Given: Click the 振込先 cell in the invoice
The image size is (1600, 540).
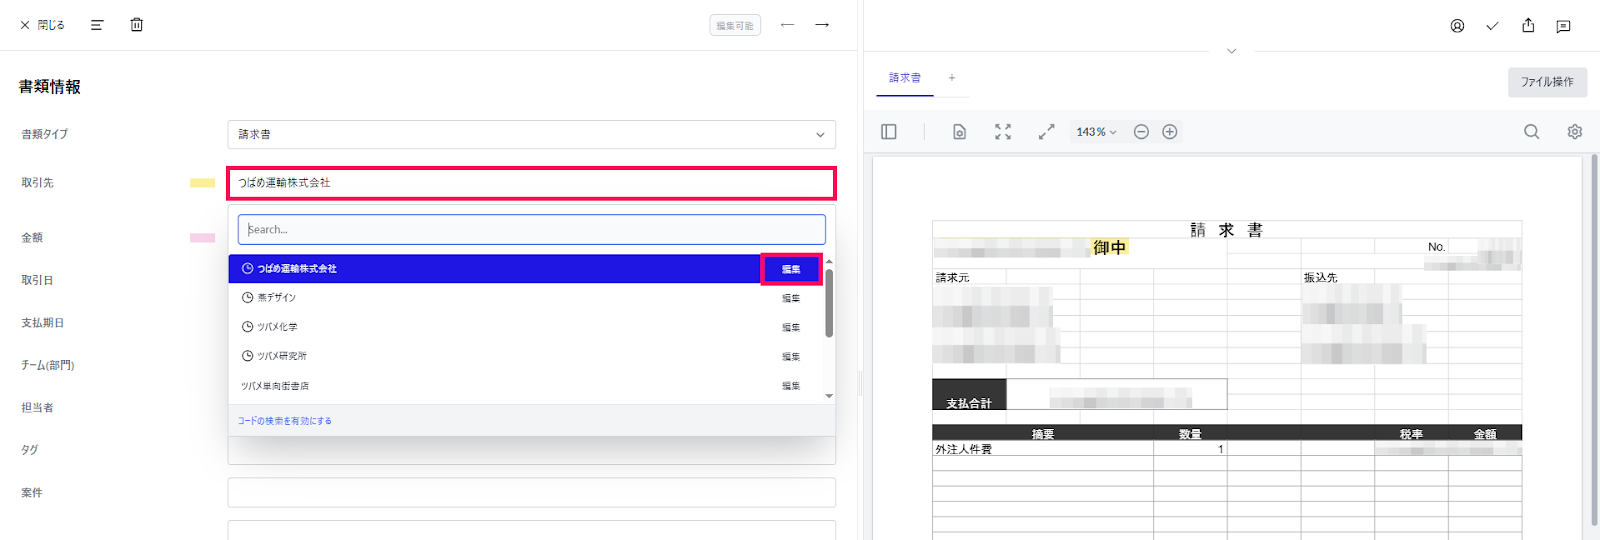Looking at the screenshot, I should click(x=1320, y=277).
